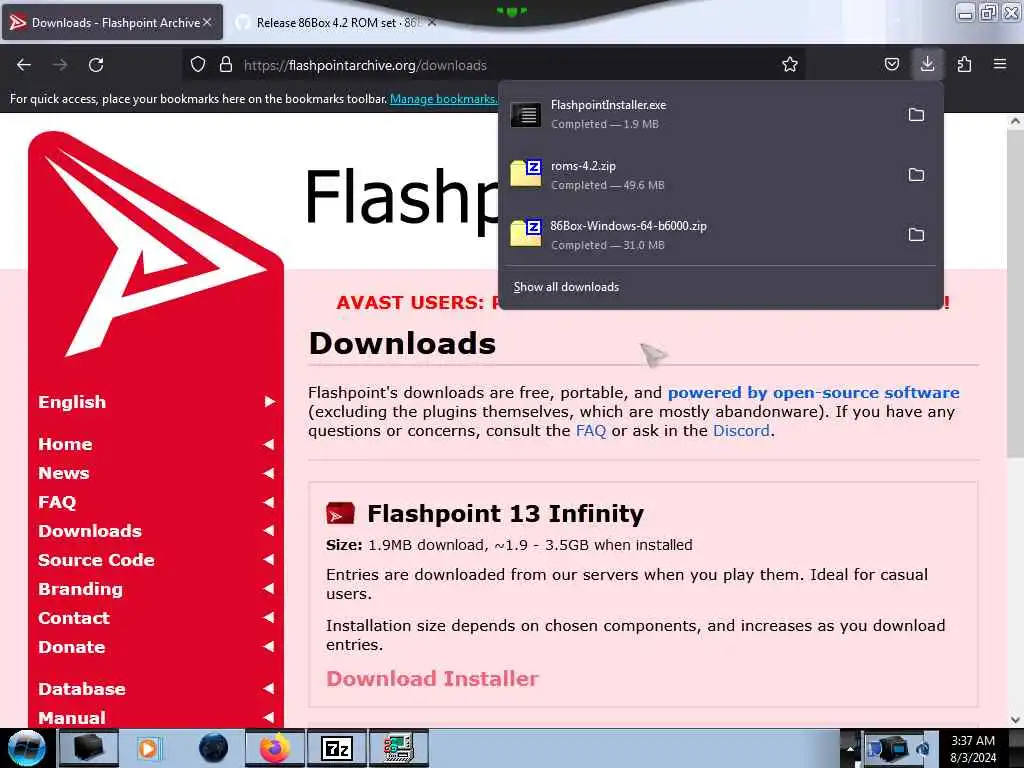Click the Flashpoint logo in sidebar

coord(155,245)
